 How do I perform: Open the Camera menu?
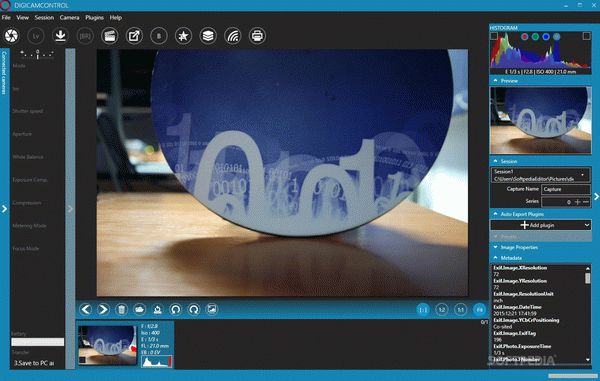click(x=69, y=18)
